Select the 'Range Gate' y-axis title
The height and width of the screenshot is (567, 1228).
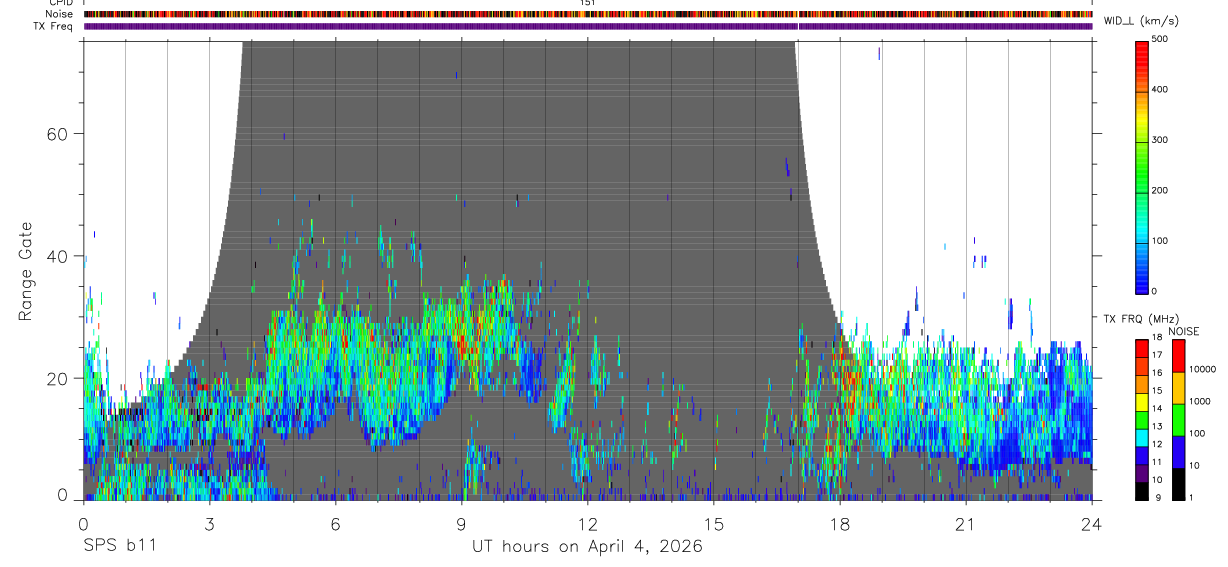pos(27,271)
